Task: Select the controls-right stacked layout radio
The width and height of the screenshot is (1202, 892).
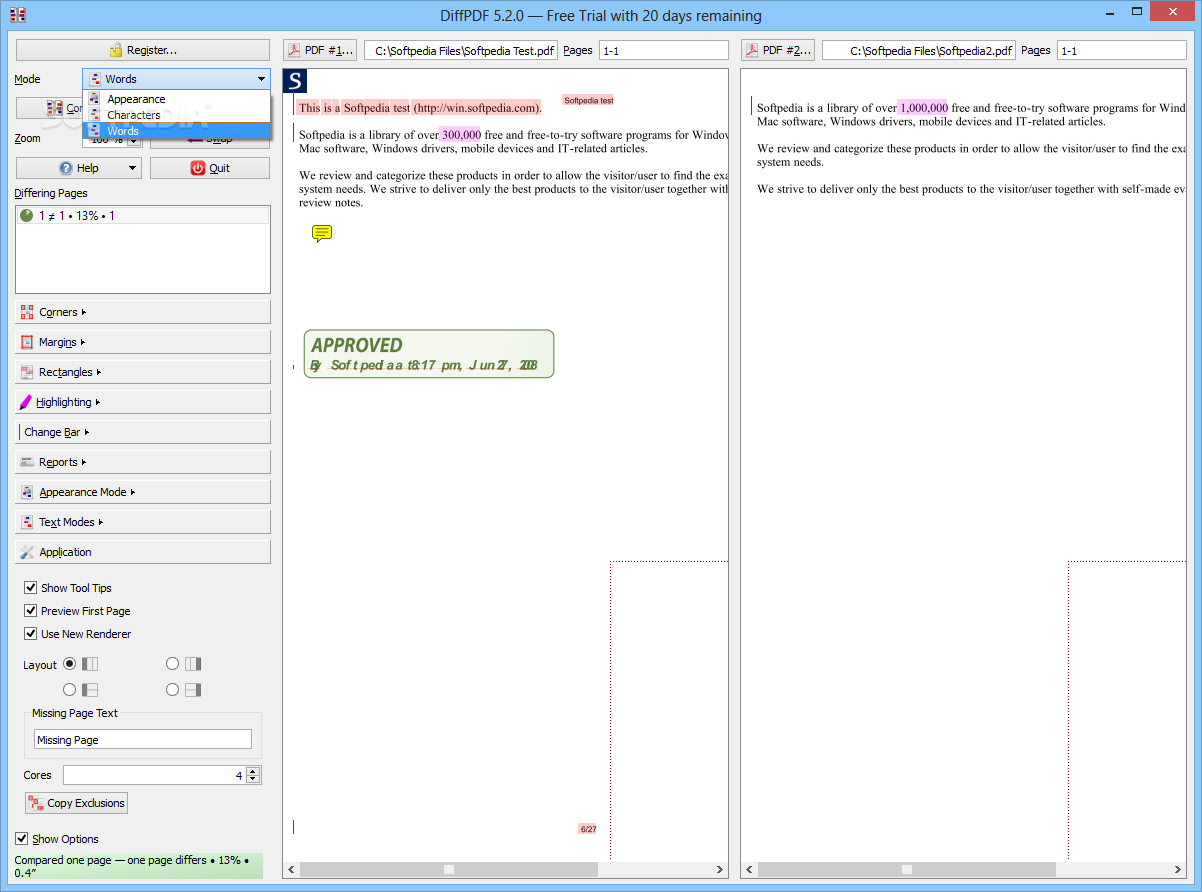Action: point(172,689)
